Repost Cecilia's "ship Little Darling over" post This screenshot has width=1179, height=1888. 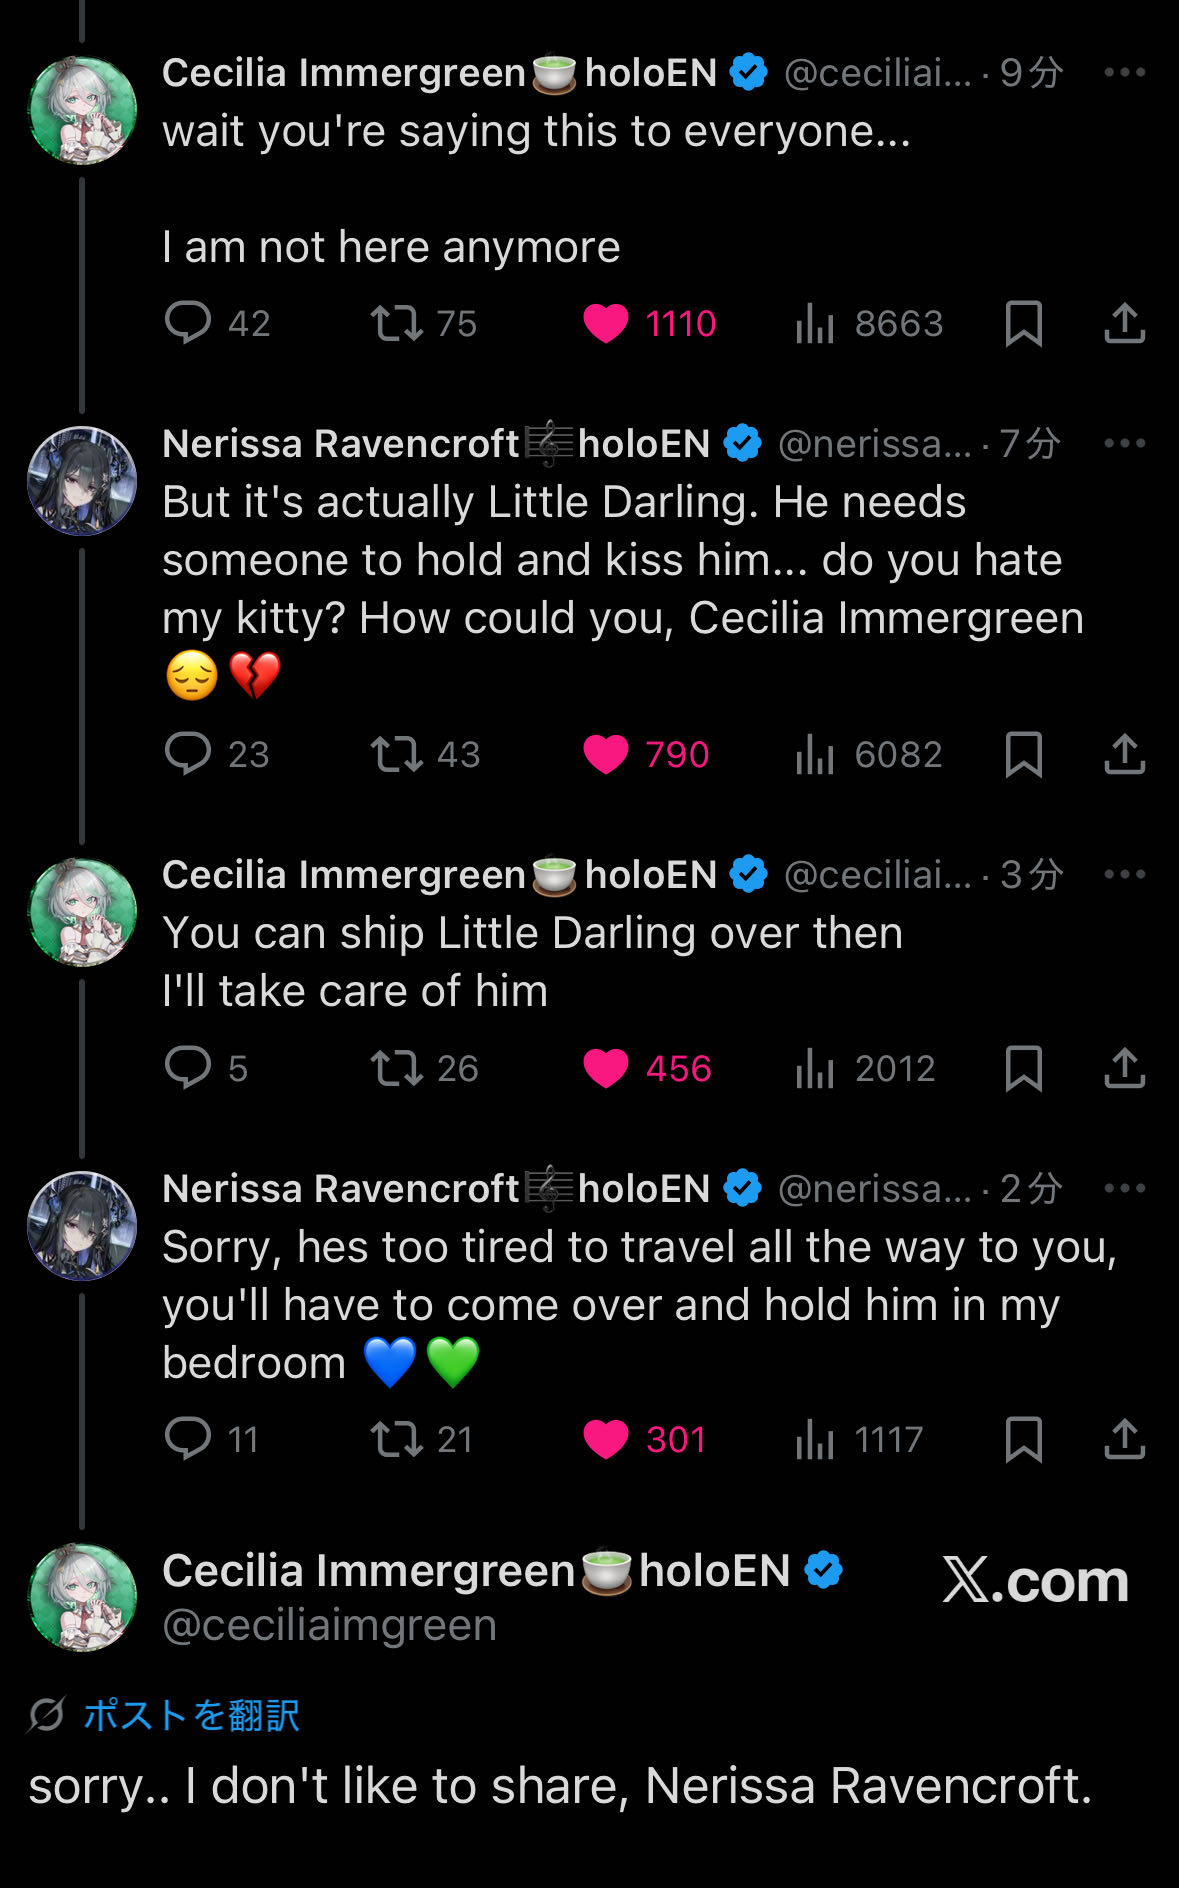coord(397,1068)
